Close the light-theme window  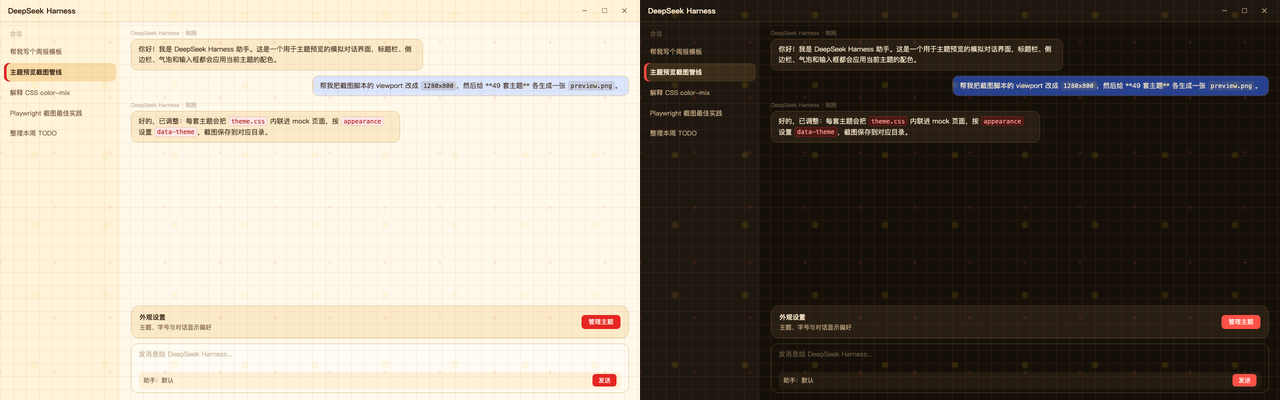tap(625, 11)
